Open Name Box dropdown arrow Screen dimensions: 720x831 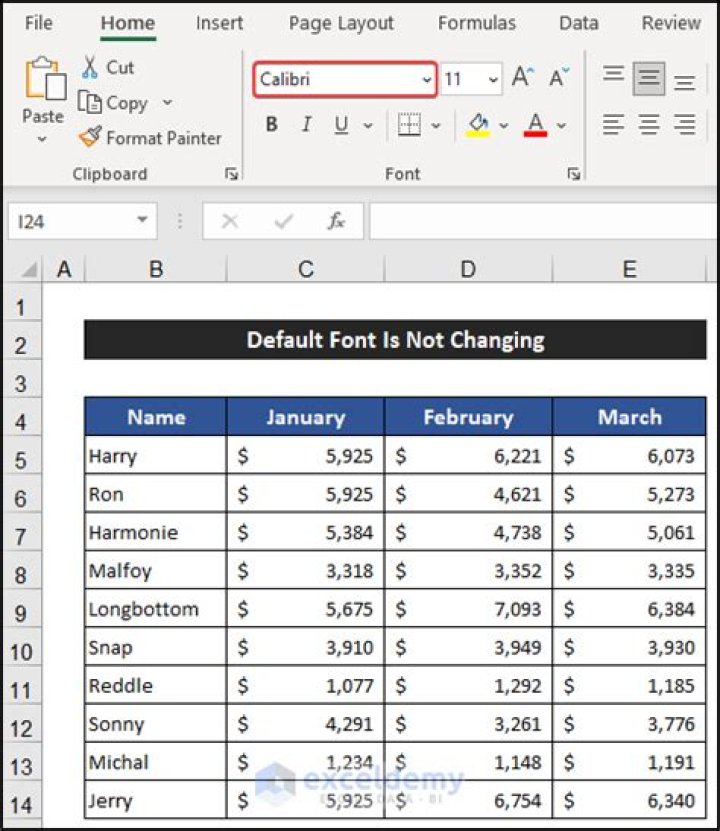tap(142, 219)
